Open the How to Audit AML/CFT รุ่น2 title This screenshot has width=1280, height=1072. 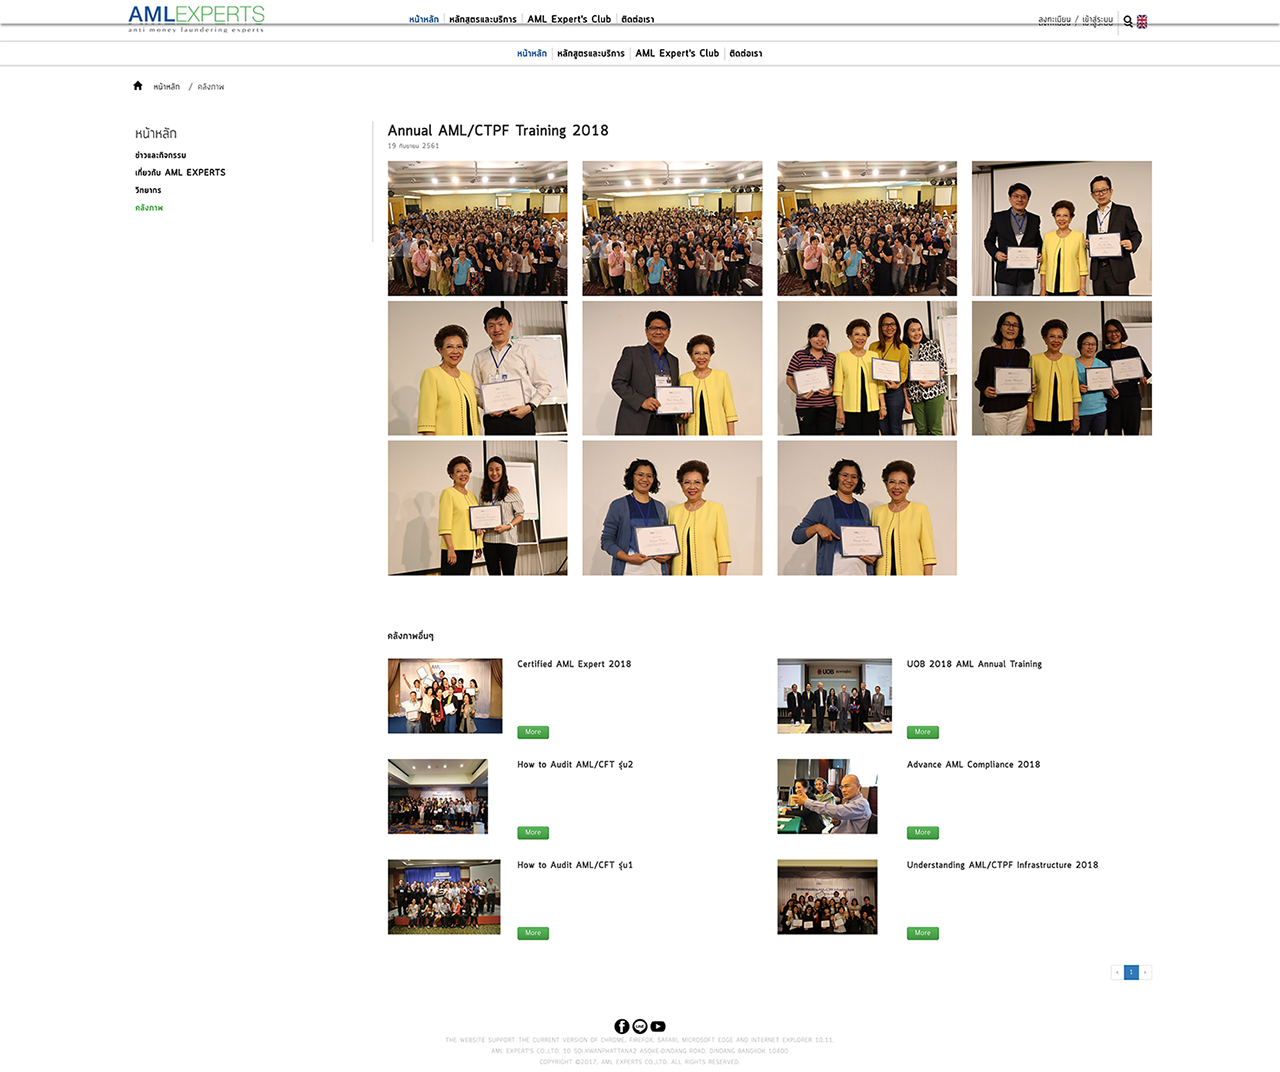click(575, 765)
